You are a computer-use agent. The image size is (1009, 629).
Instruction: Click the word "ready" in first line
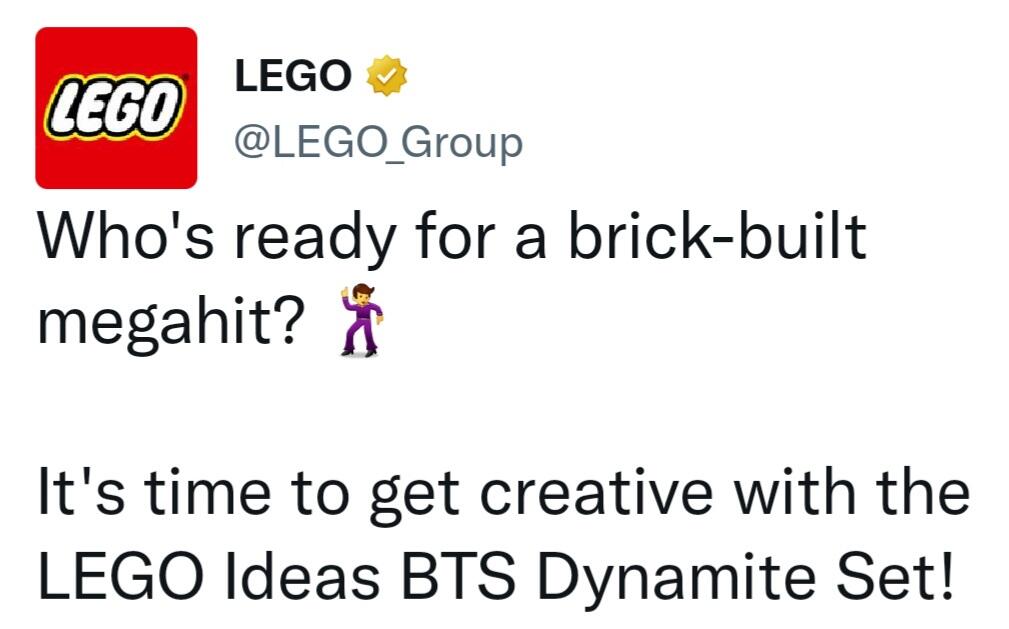(x=315, y=240)
